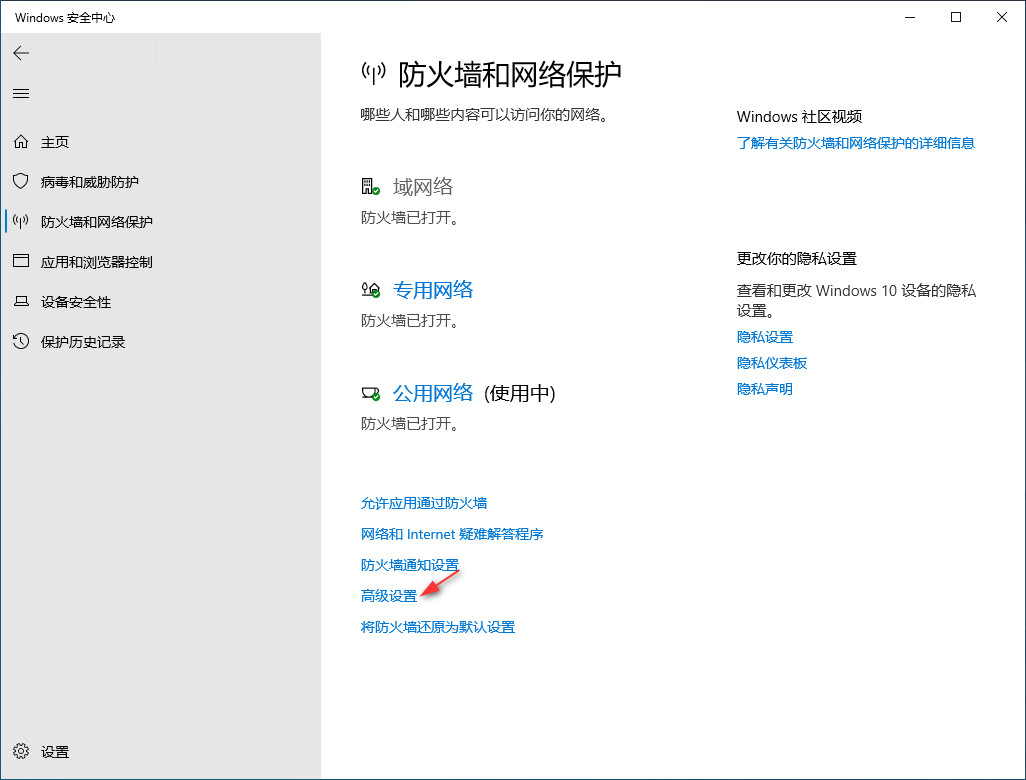This screenshot has width=1026, height=780.
Task: Open the 专用网络 firewall settings
Action: point(433,290)
